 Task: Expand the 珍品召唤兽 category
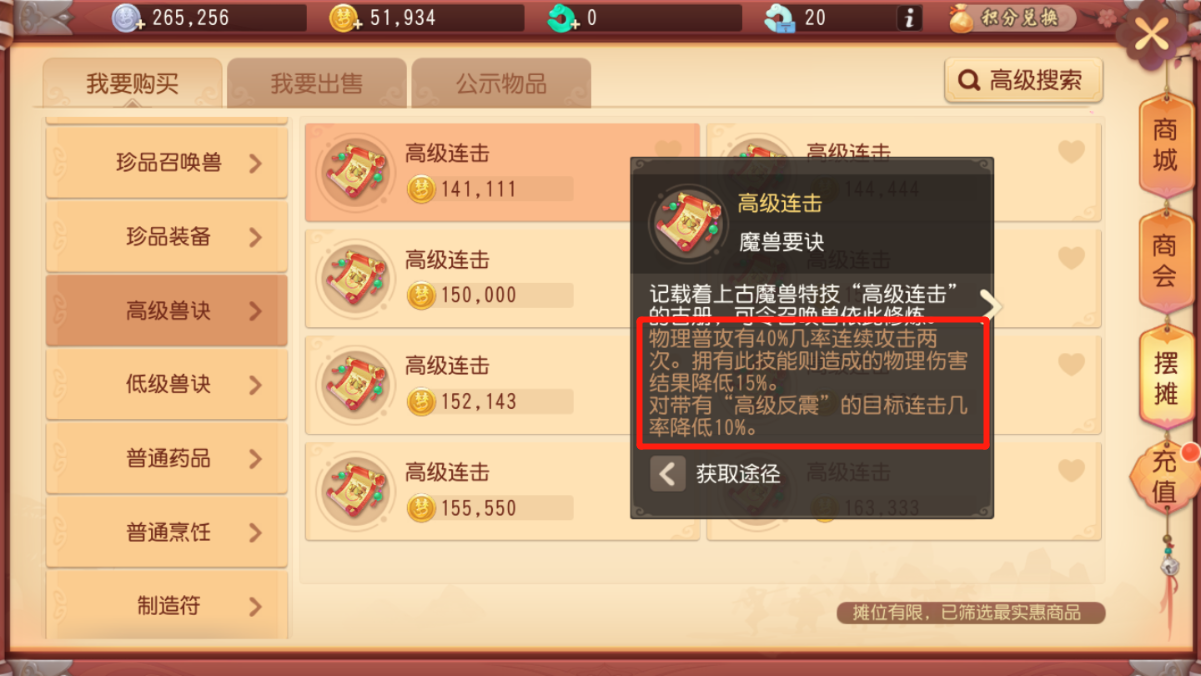pos(167,163)
